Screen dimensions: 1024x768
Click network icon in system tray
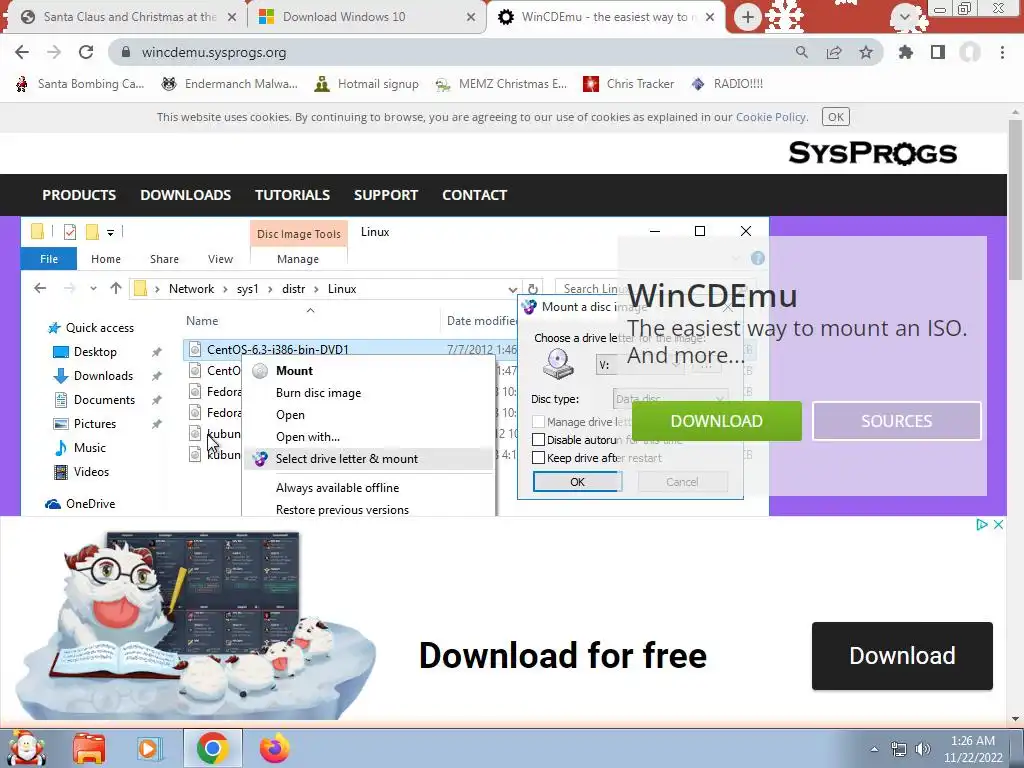899,749
